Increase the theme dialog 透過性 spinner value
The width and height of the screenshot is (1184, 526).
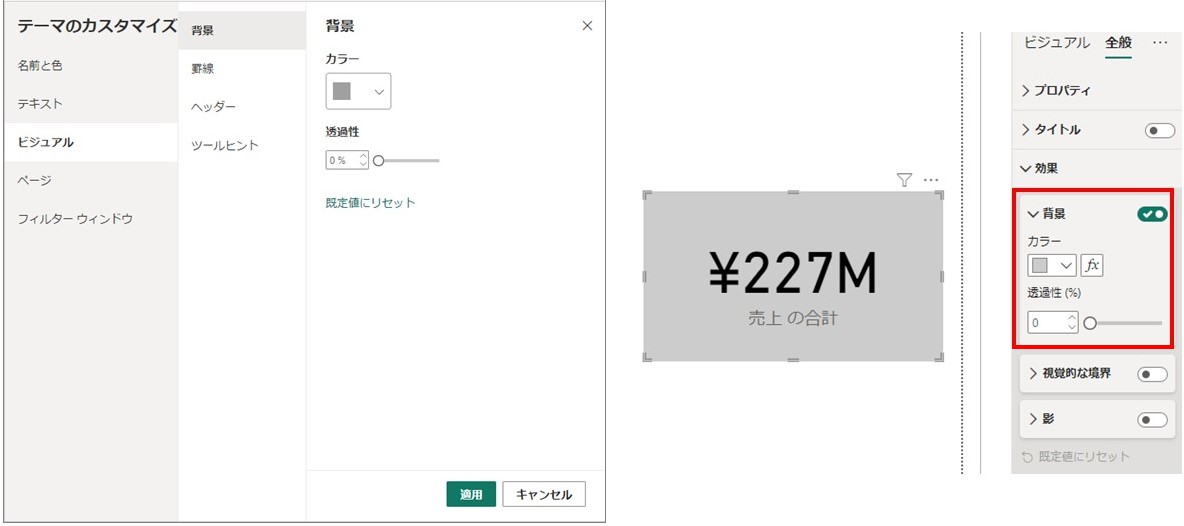pos(363,156)
